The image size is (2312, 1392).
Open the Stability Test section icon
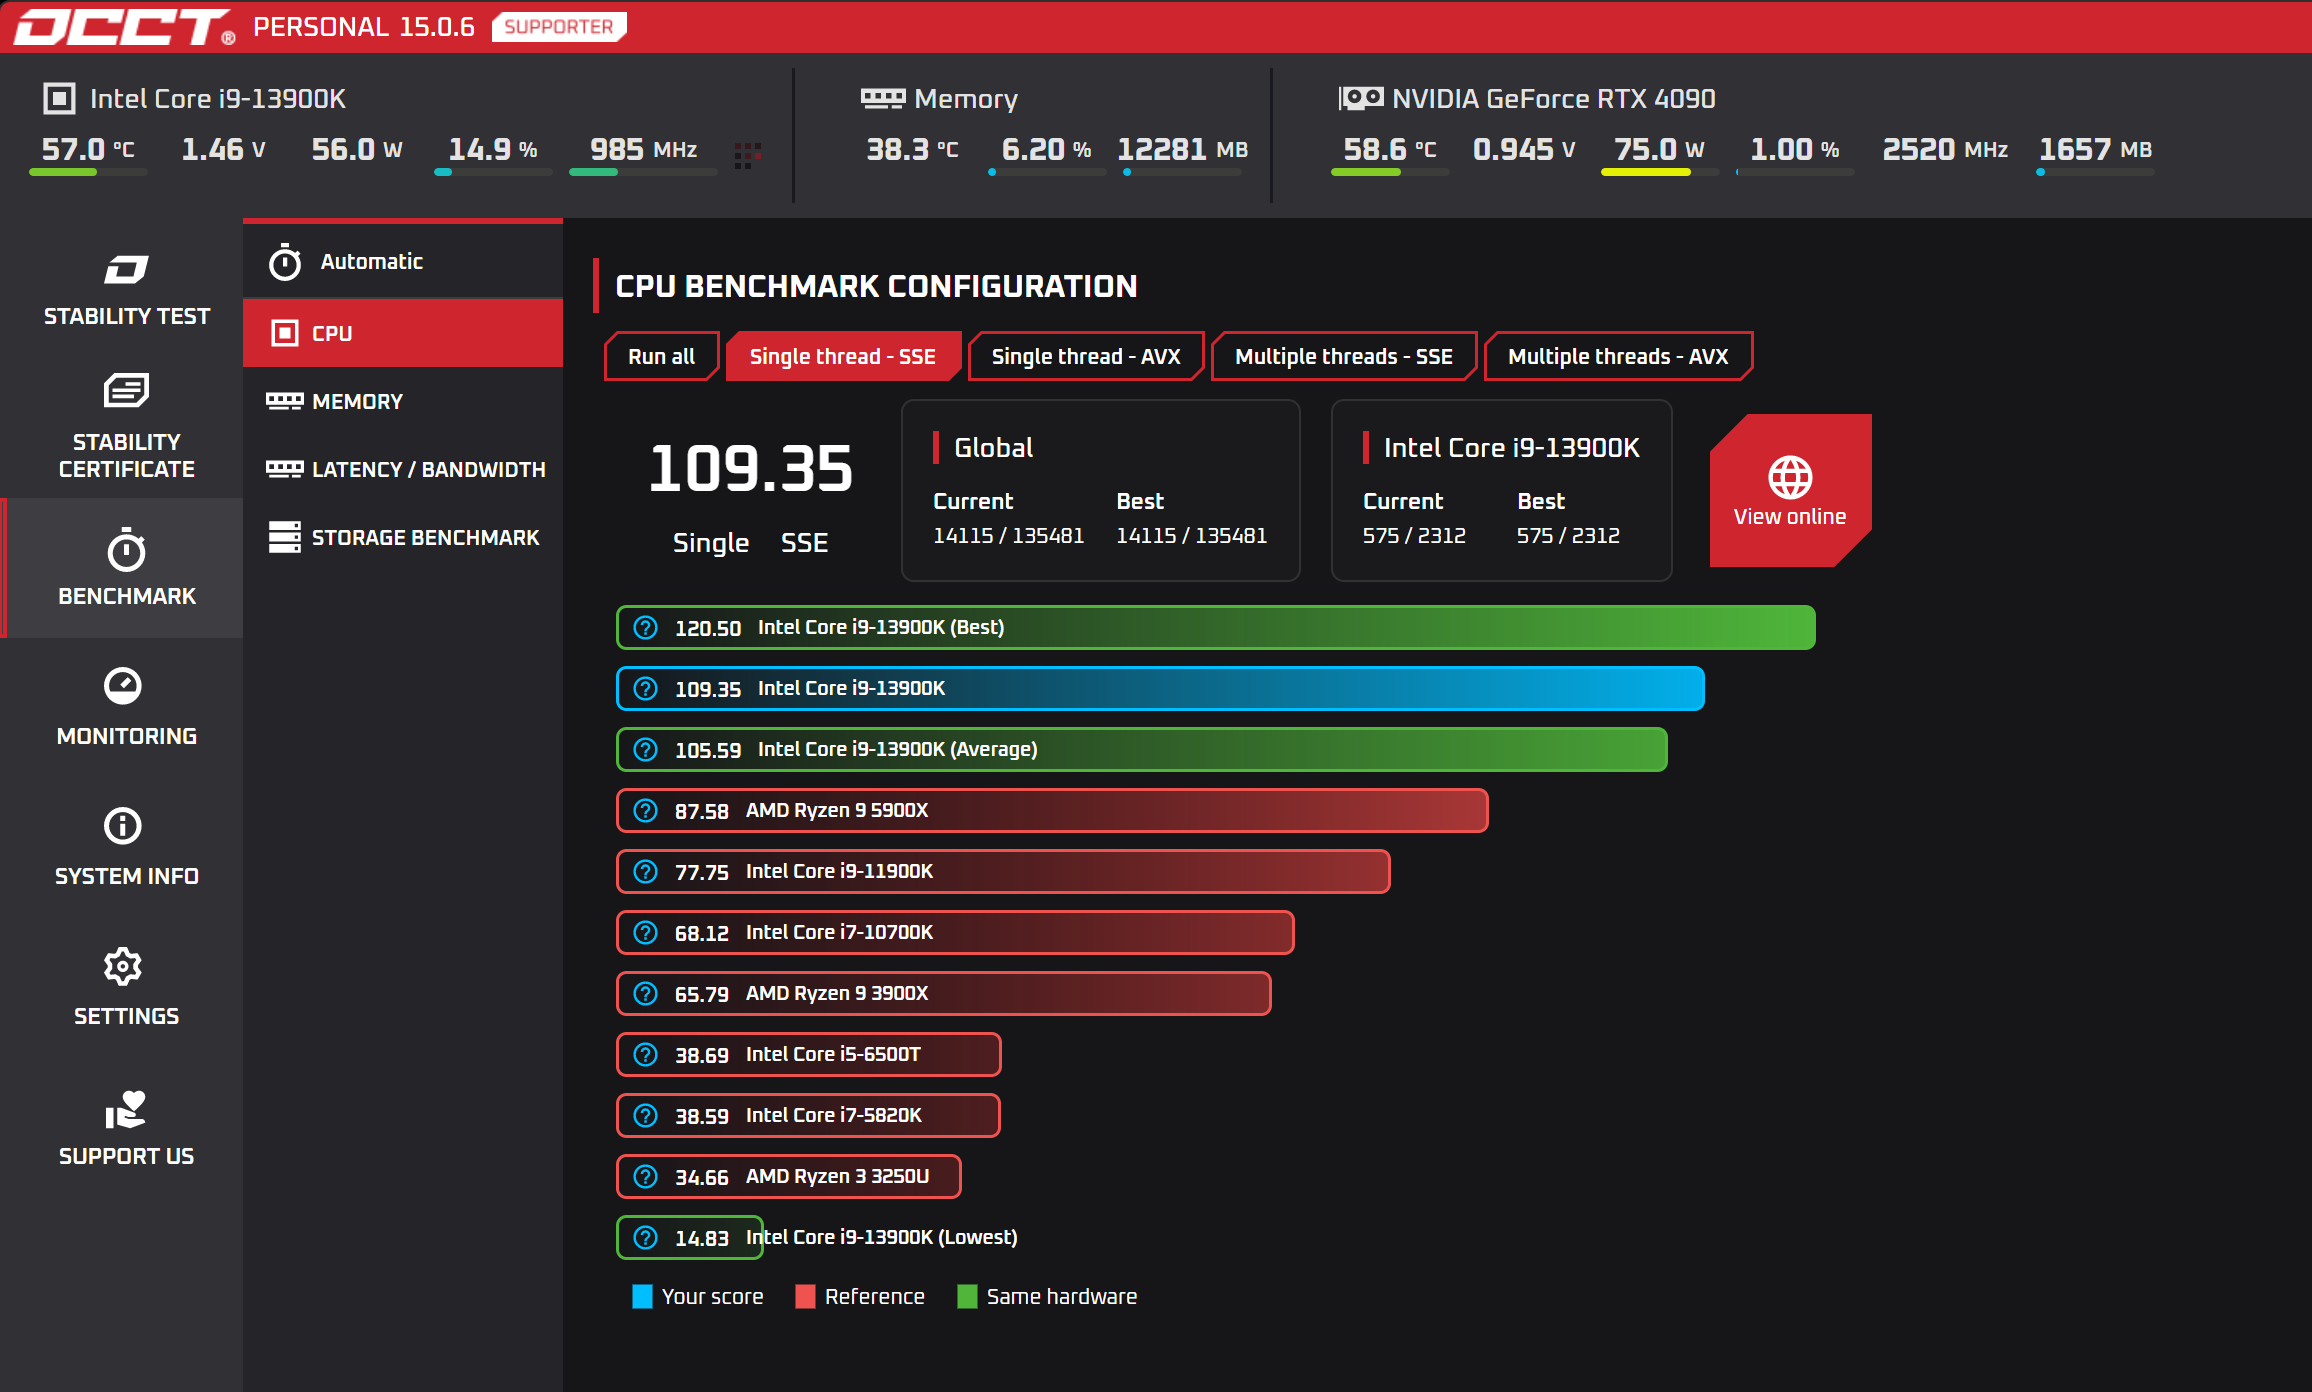126,270
